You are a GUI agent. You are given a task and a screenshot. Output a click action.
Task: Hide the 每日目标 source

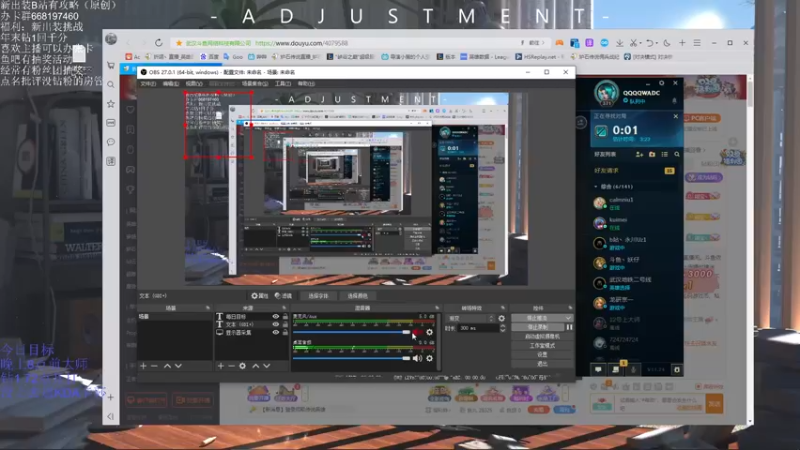point(276,316)
